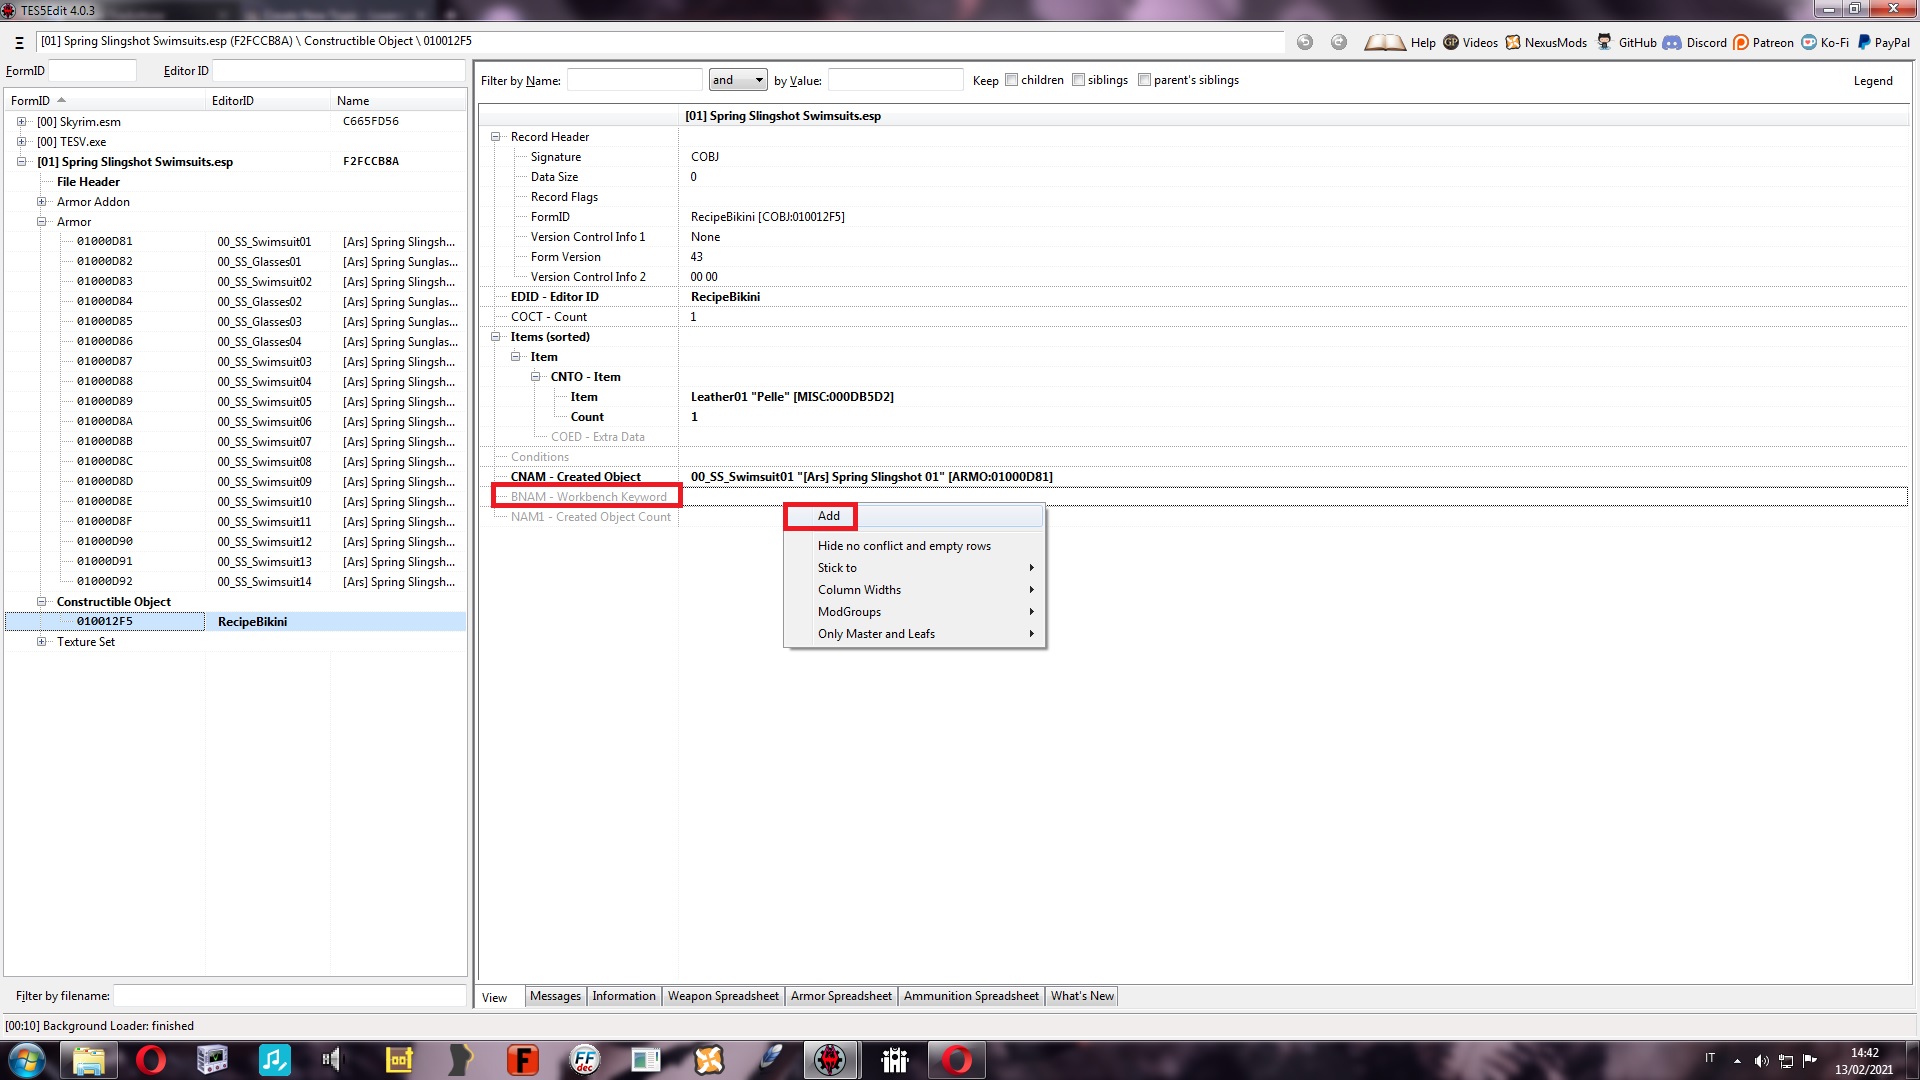
Task: Select TES5Edit taskbar icon
Action: point(830,1060)
